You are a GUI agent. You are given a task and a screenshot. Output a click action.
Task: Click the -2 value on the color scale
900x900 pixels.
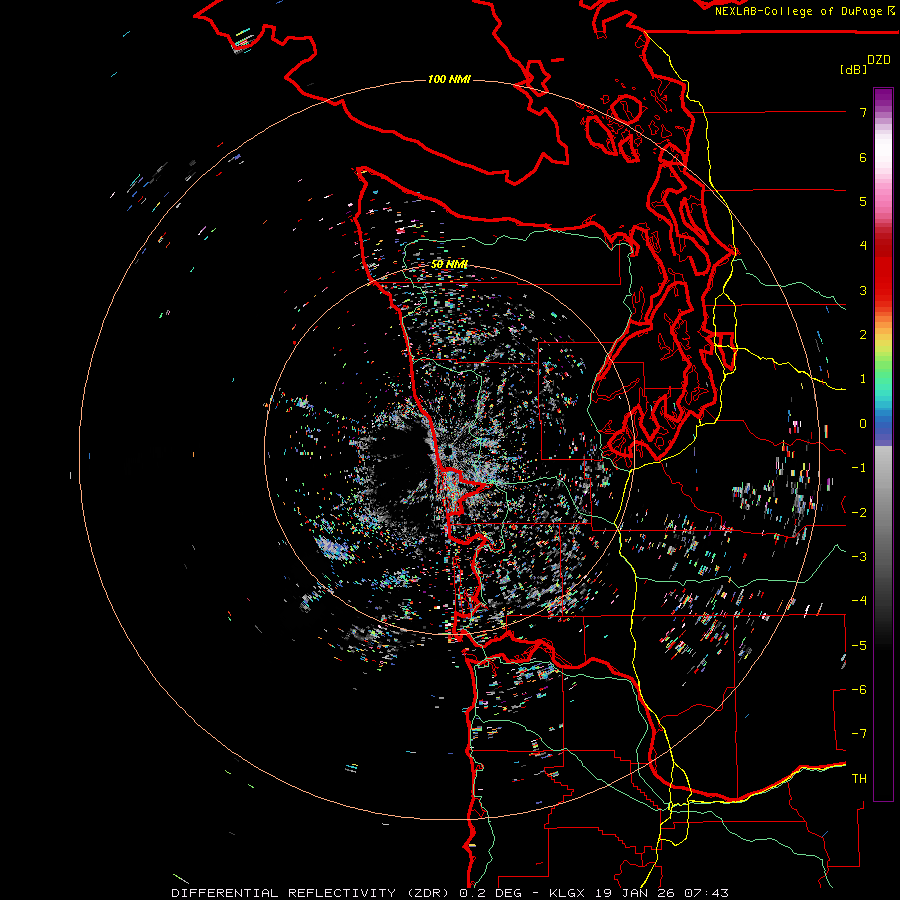859,513
